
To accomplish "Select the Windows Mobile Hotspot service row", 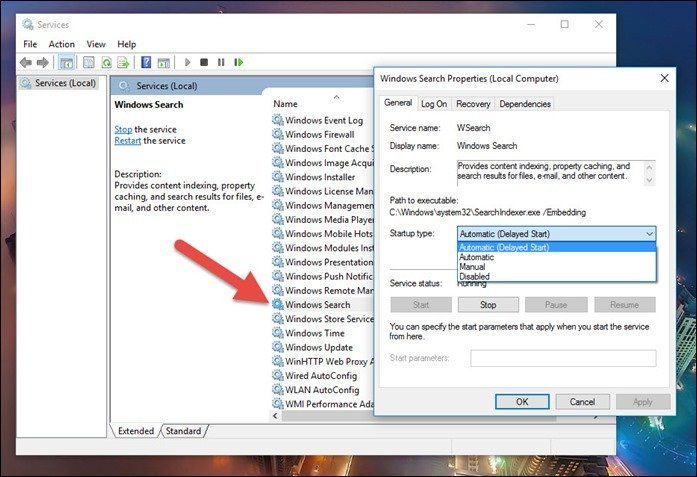I will 323,233.
